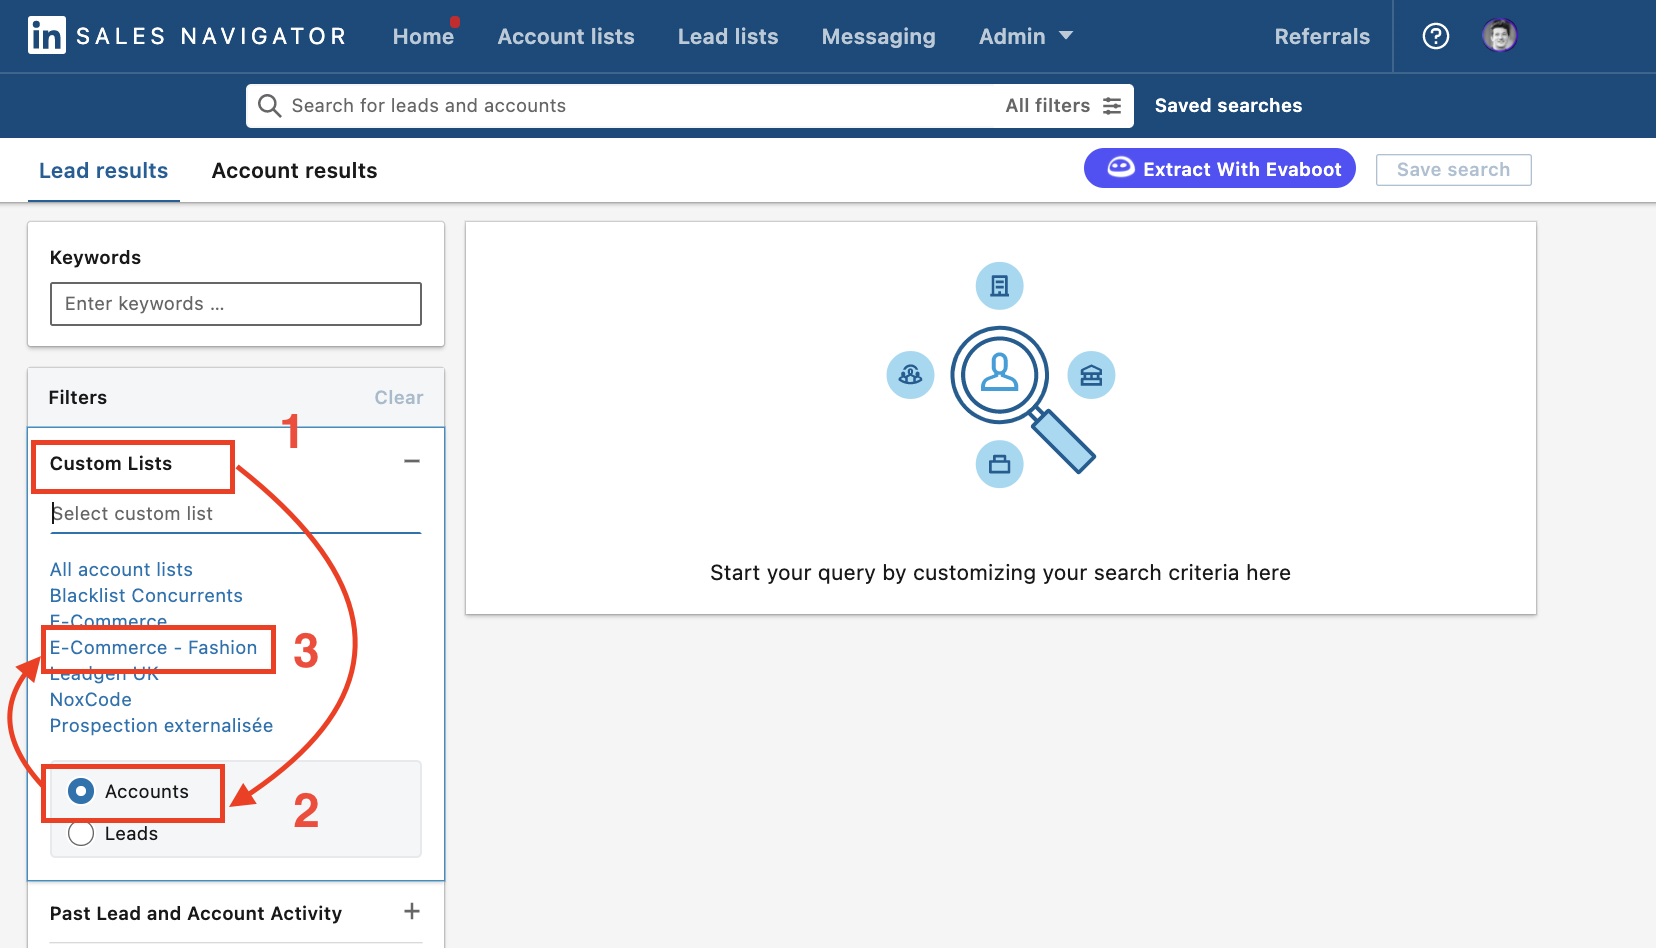Open Lead lists in top navigation
This screenshot has height=948, width=1656.
tap(728, 37)
